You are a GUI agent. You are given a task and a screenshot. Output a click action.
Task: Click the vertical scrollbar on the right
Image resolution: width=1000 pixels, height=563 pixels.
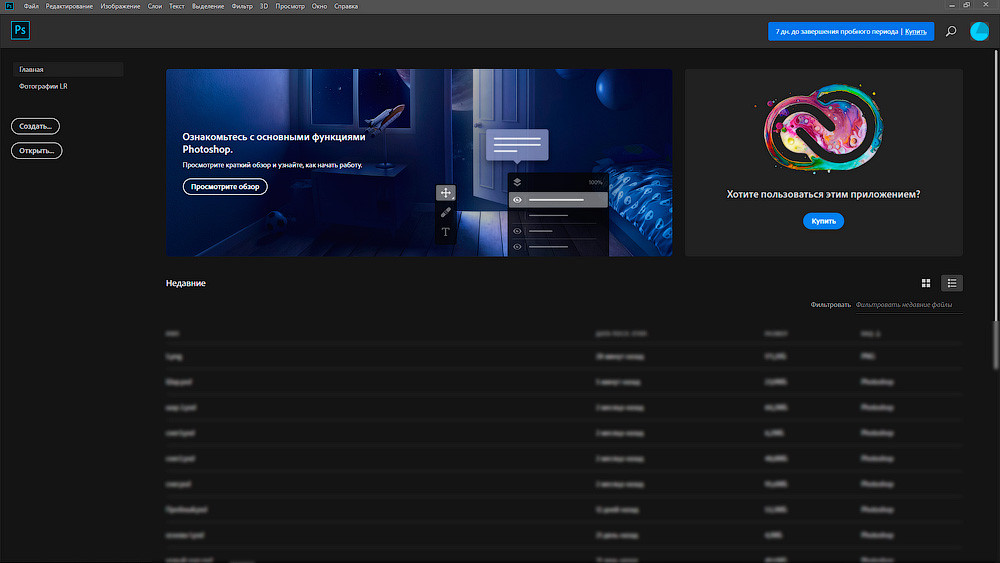pyautogui.click(x=996, y=210)
